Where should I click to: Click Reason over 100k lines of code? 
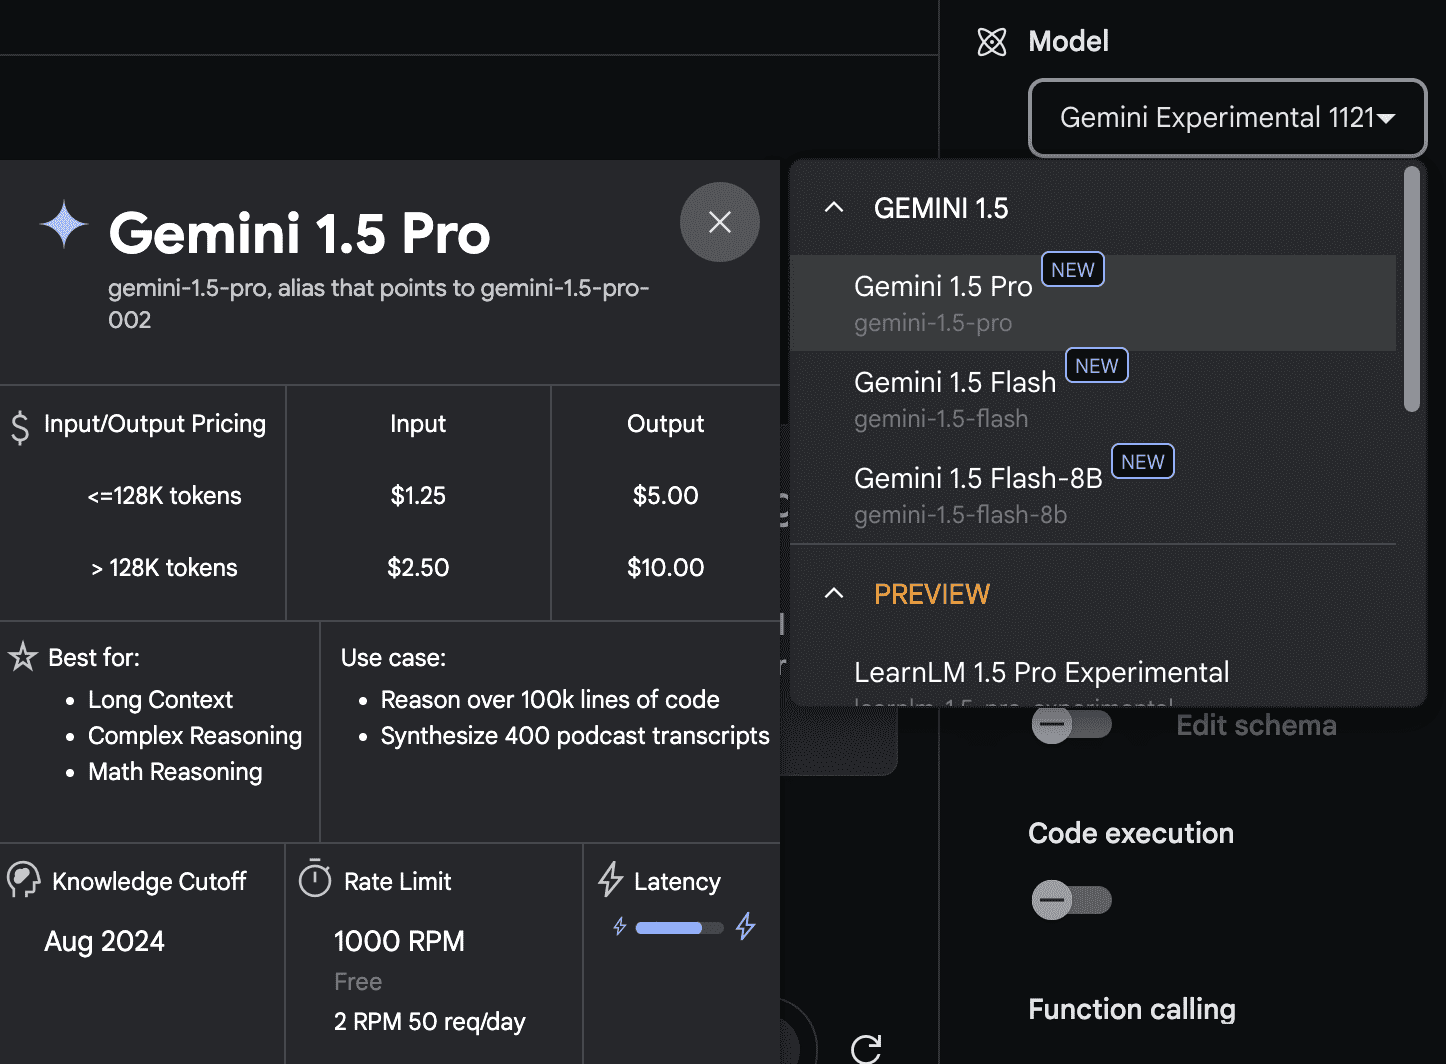(x=550, y=700)
